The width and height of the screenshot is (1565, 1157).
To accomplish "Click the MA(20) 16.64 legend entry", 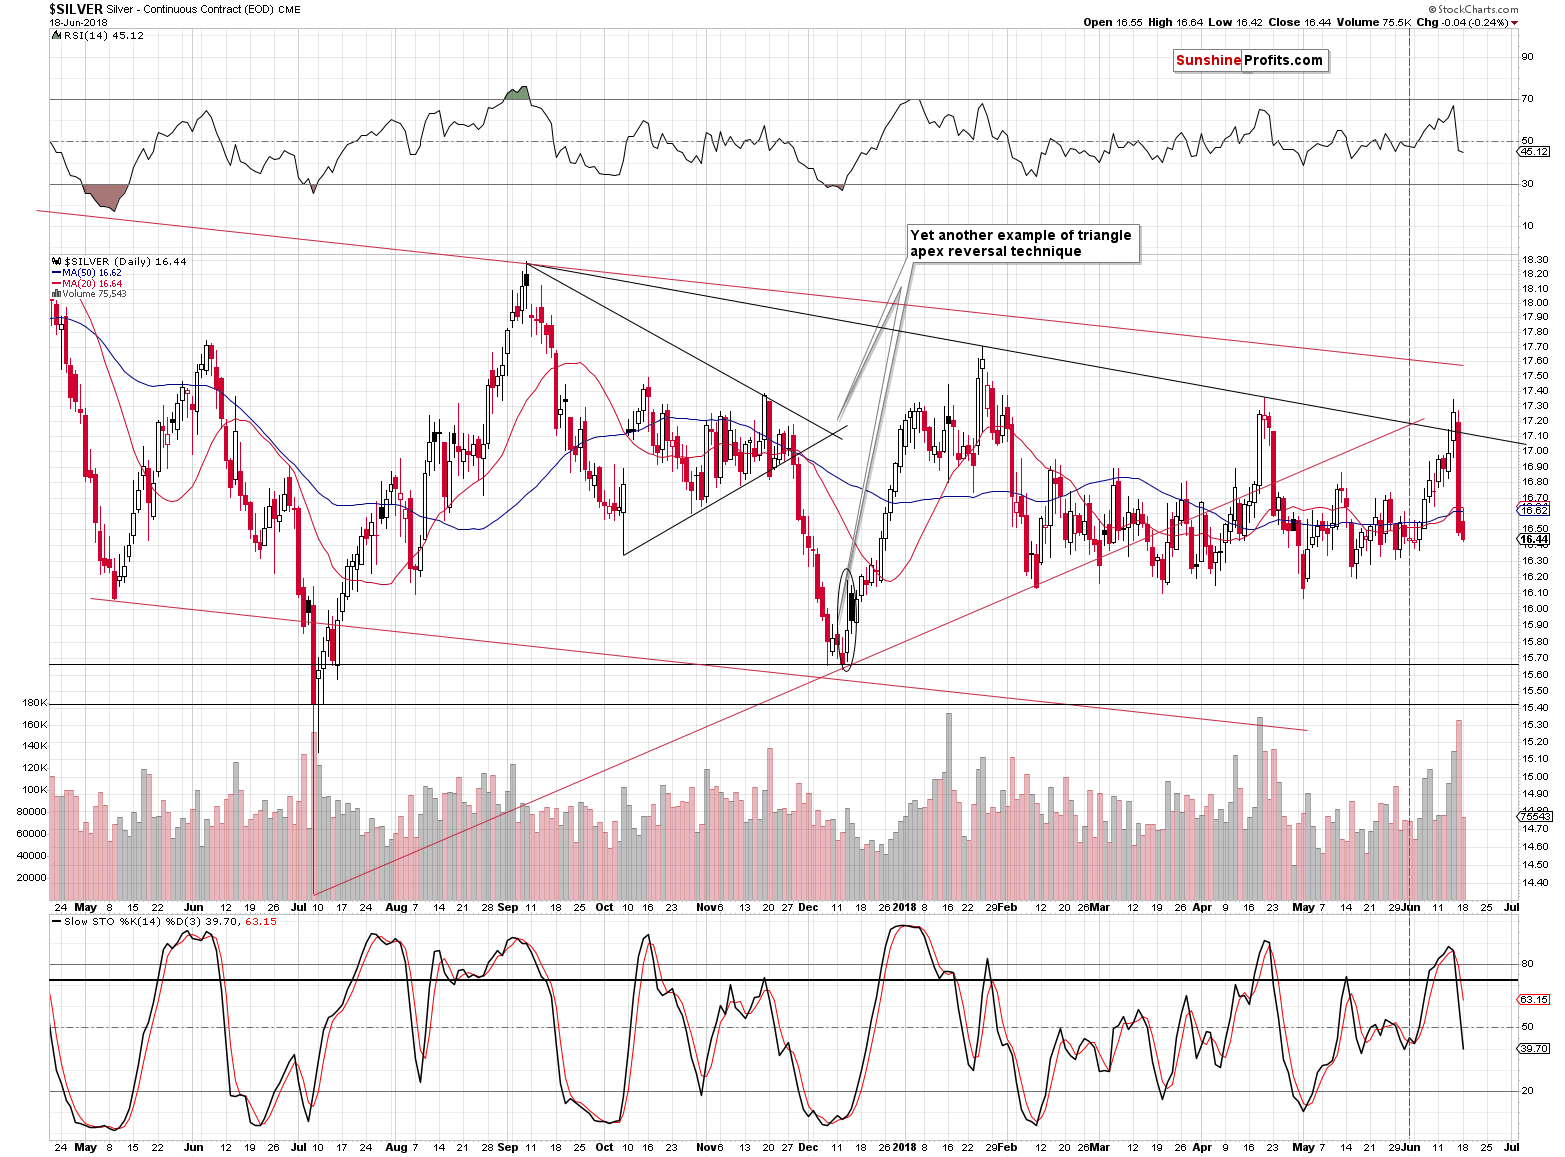I will point(86,284).
